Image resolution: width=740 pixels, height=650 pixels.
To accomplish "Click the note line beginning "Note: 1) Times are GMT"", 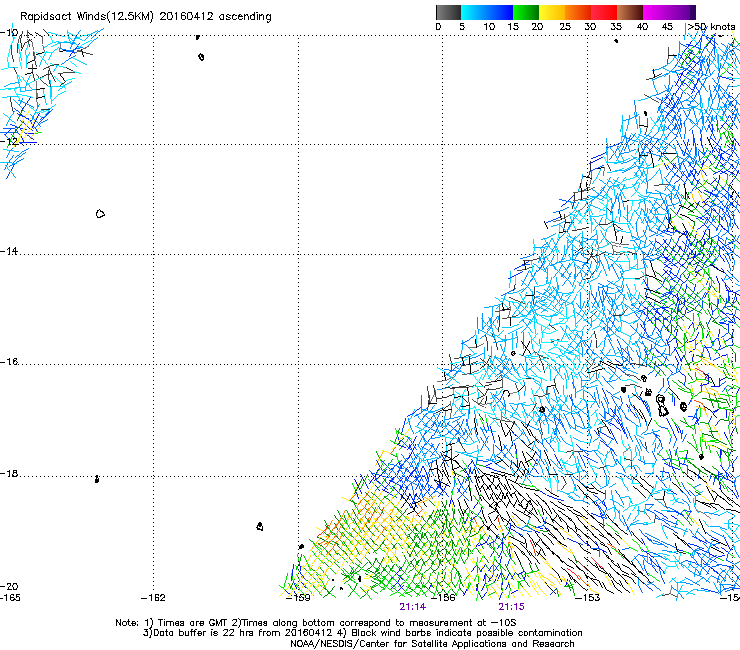I will [x=316, y=623].
